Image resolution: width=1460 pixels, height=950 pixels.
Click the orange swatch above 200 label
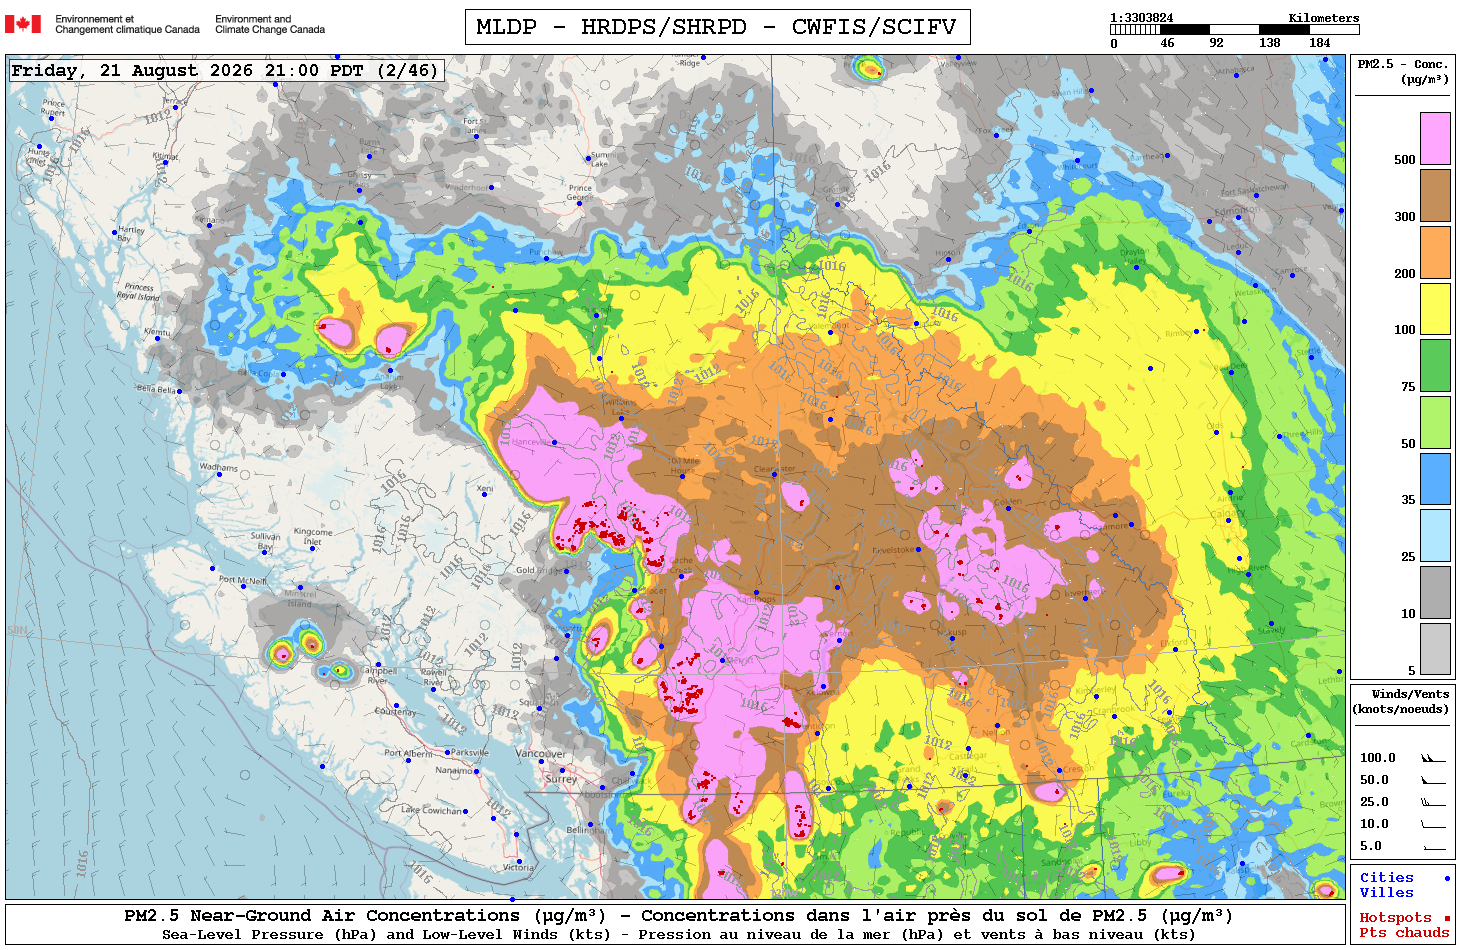tap(1435, 252)
